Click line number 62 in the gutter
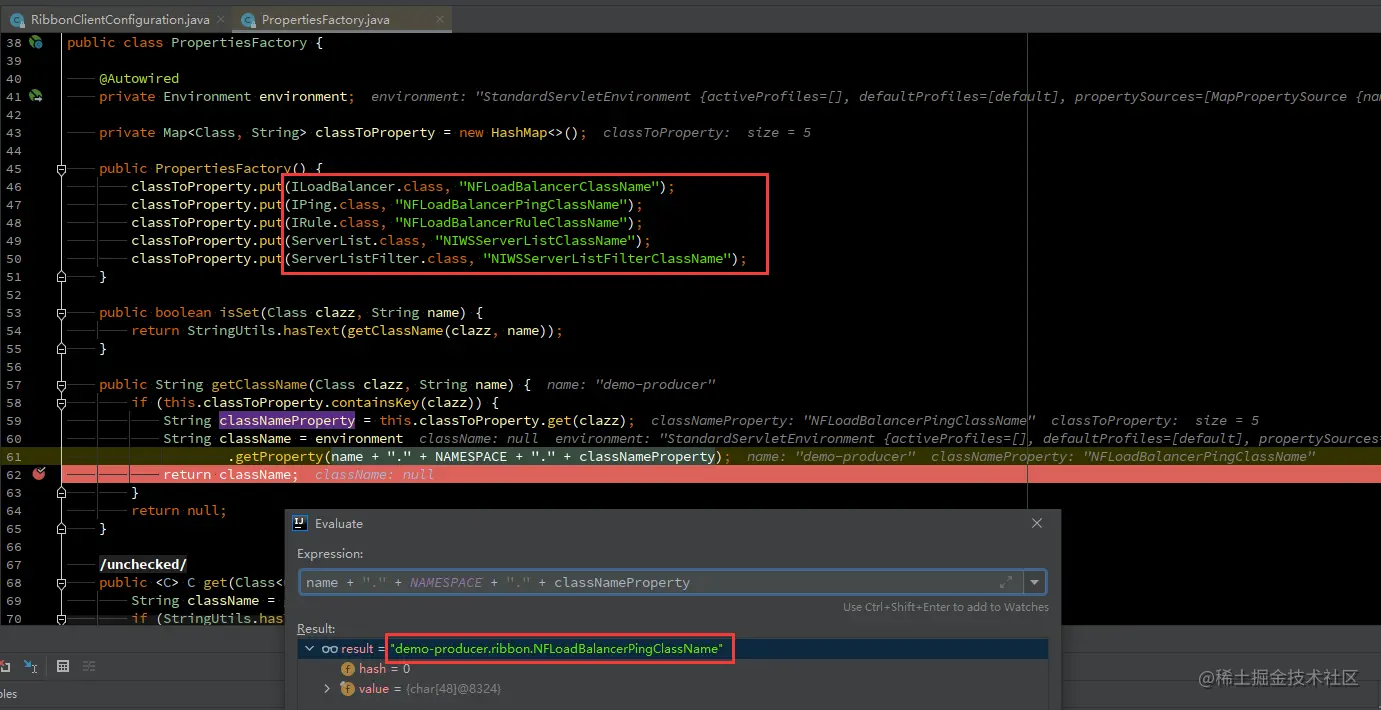Screen dimensions: 1381x710 [x=13, y=474]
